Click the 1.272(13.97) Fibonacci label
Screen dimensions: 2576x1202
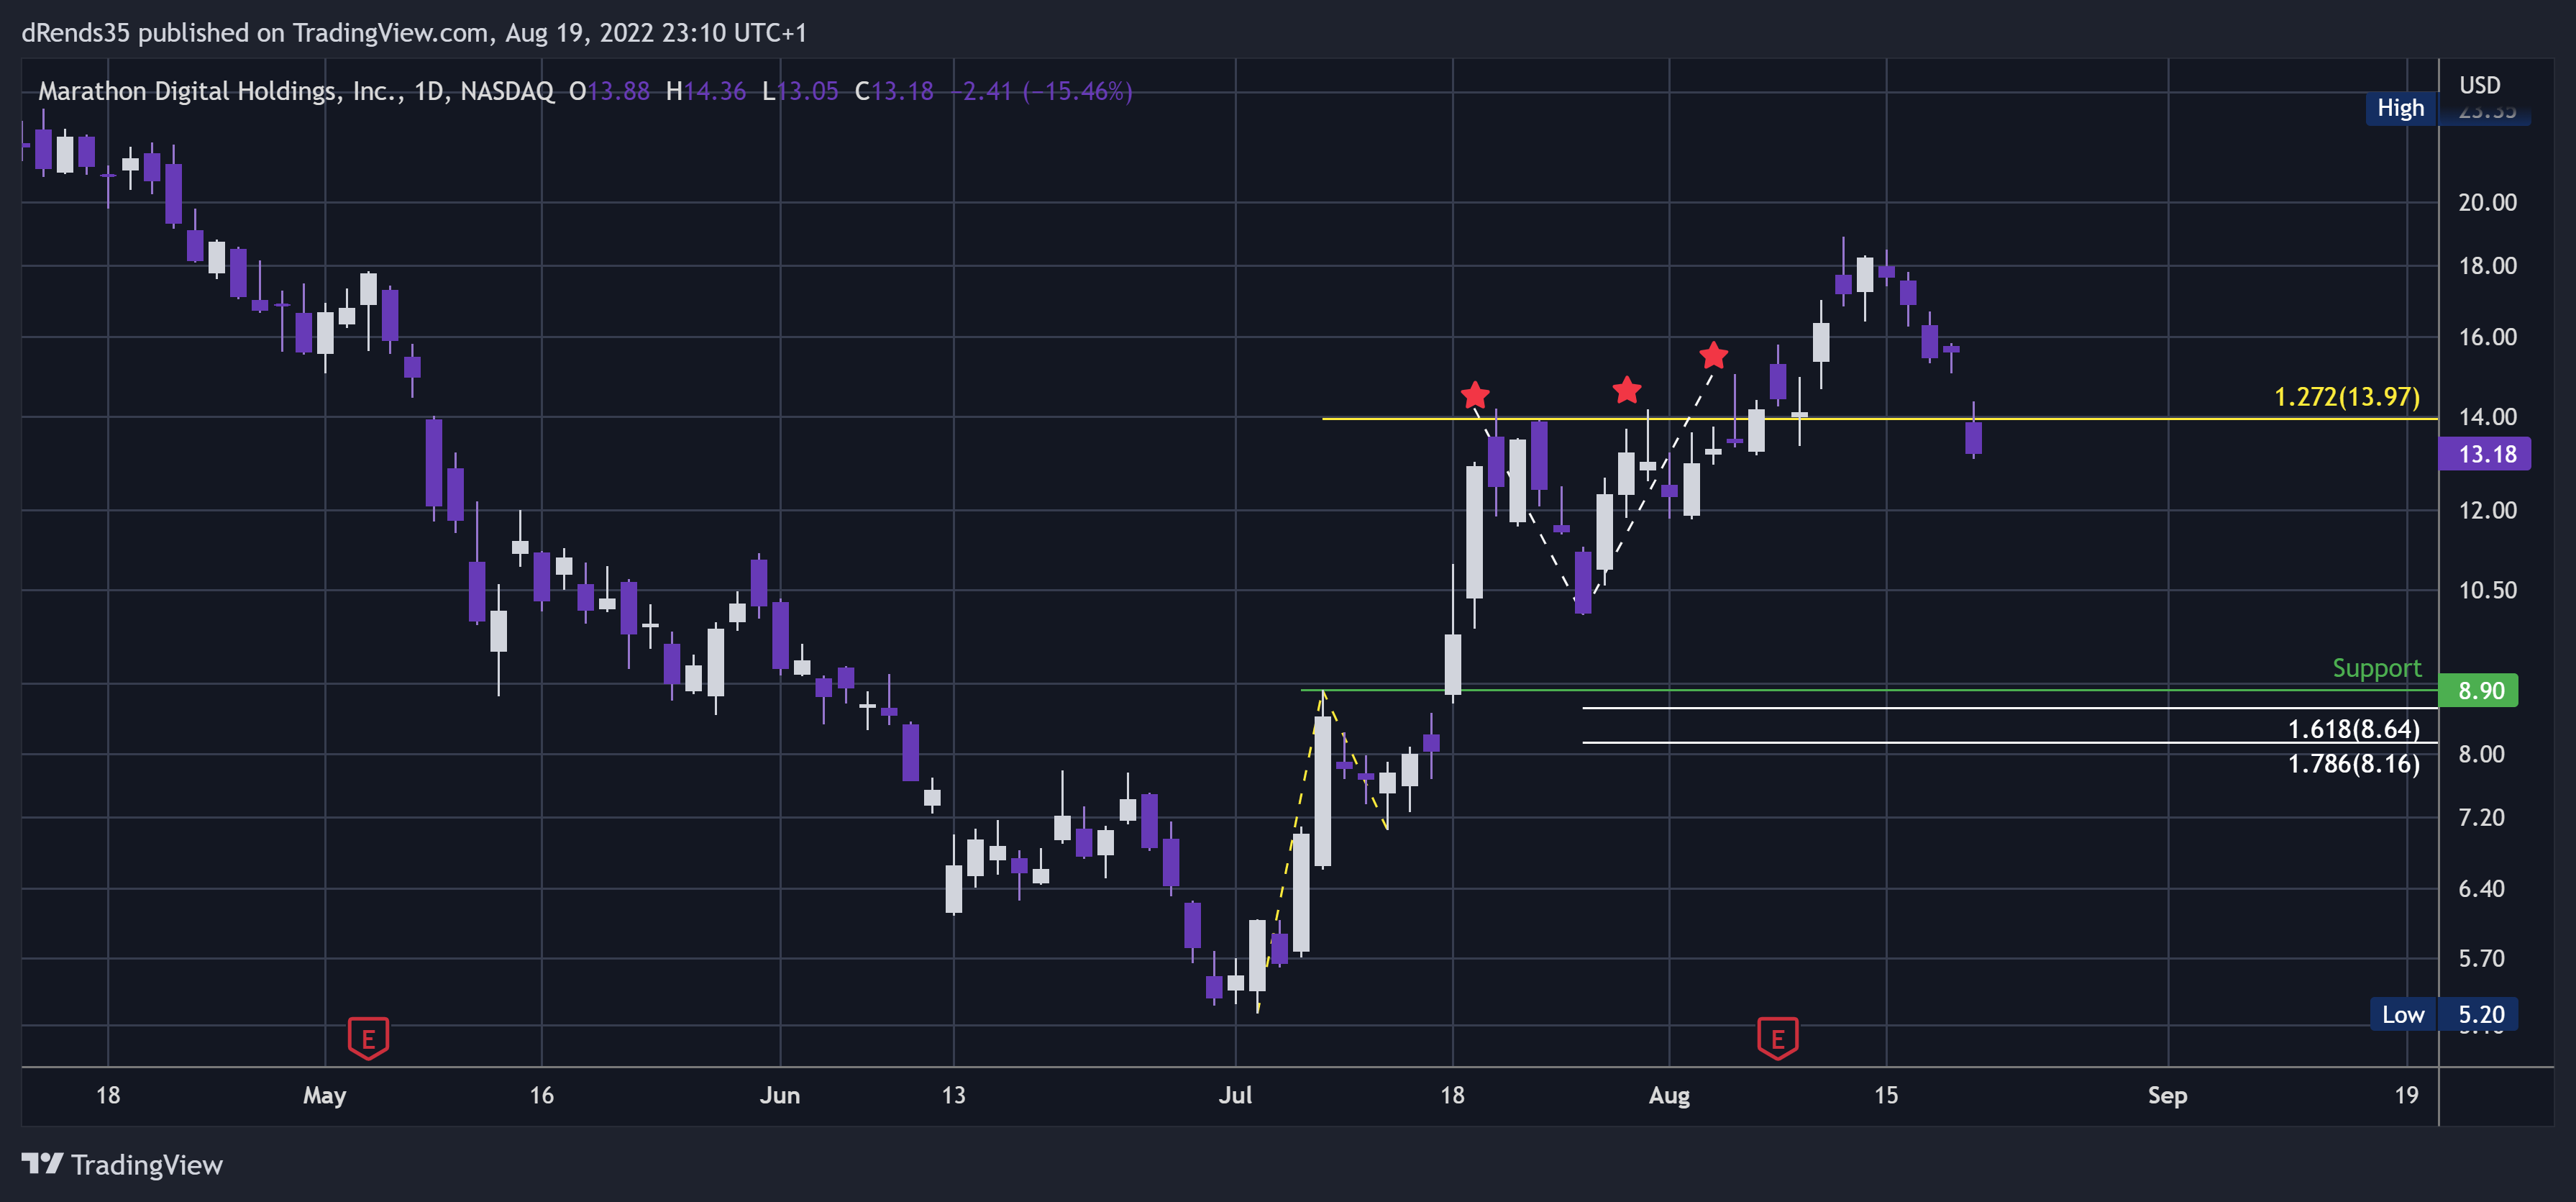click(x=2347, y=397)
